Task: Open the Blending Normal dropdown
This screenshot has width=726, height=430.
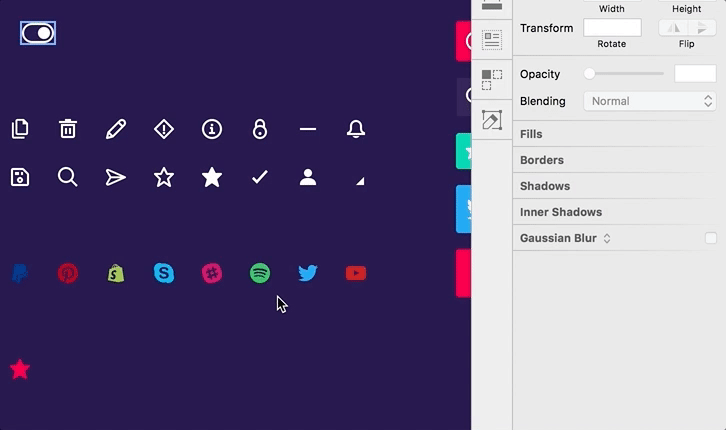Action: tap(650, 101)
